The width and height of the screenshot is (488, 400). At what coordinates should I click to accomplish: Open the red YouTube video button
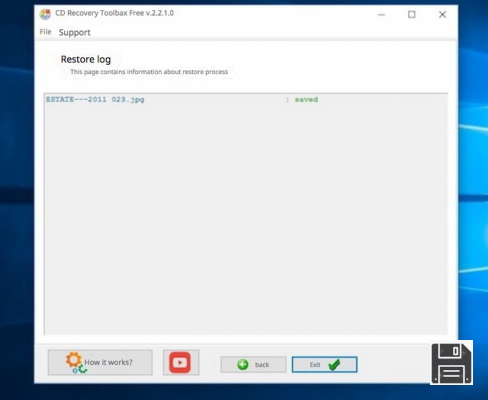point(180,362)
